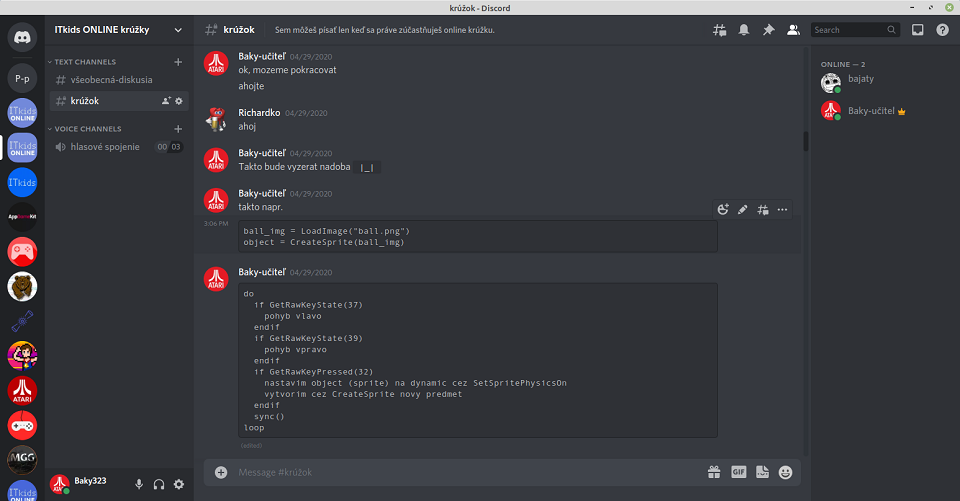The width and height of the screenshot is (960, 501).
Task: Toggle headphones deafen
Action: pyautogui.click(x=159, y=484)
